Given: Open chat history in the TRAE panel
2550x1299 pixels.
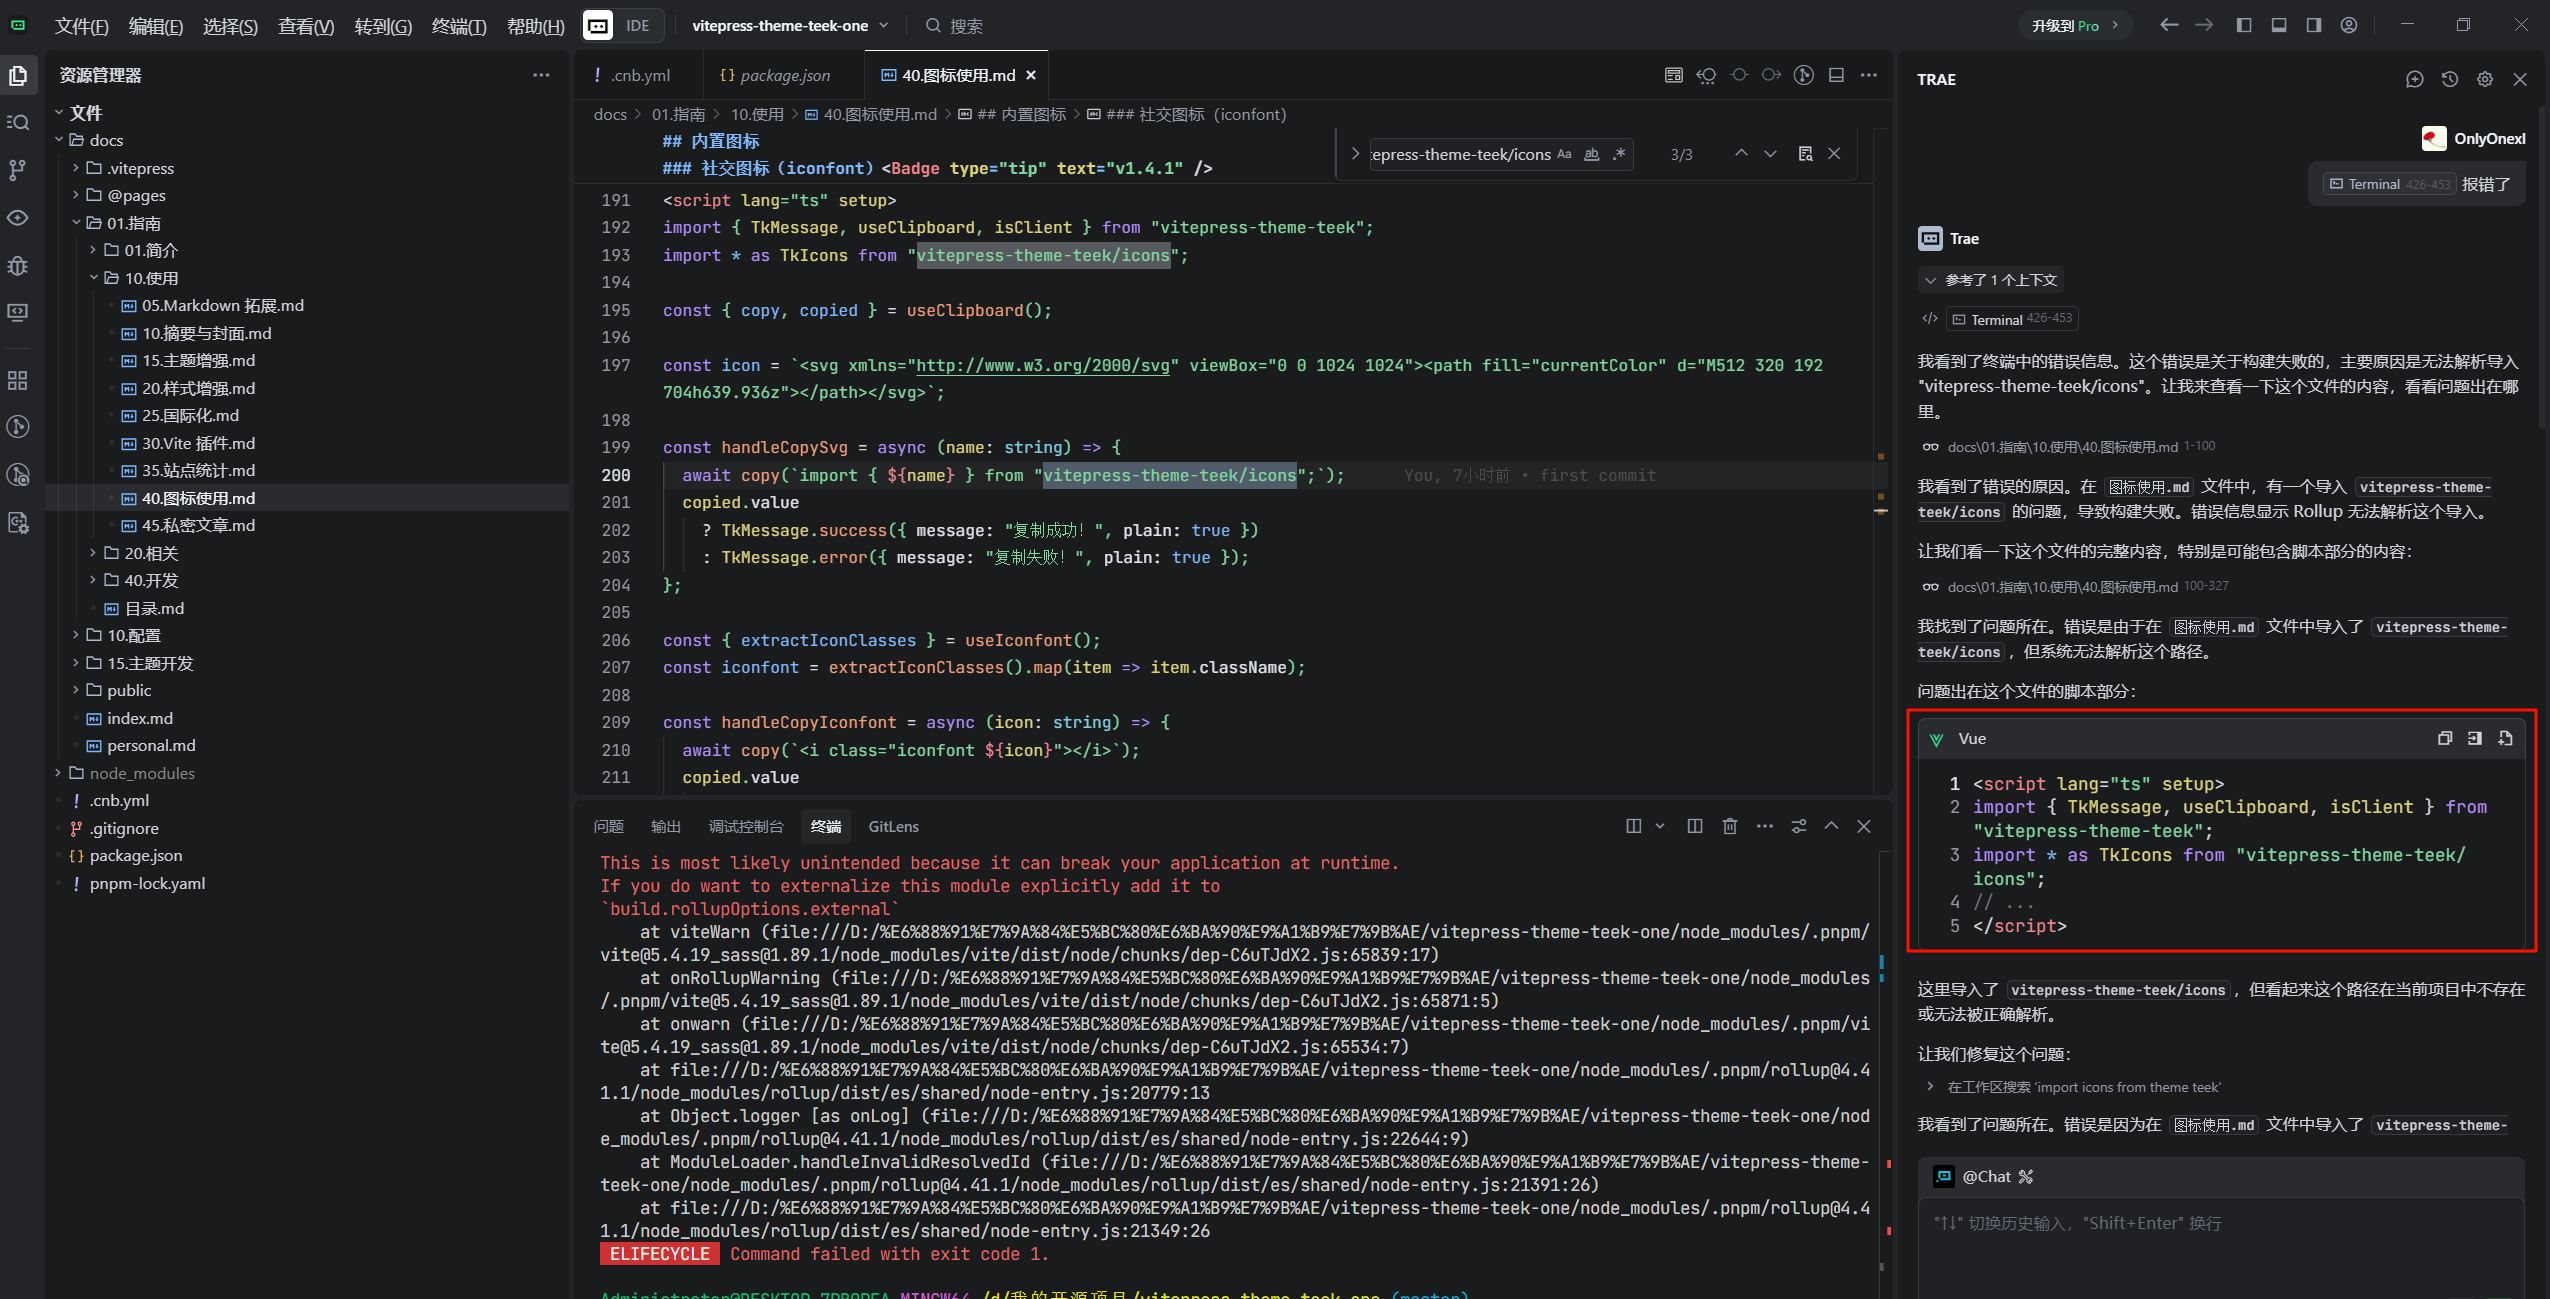Looking at the screenshot, I should (2449, 79).
